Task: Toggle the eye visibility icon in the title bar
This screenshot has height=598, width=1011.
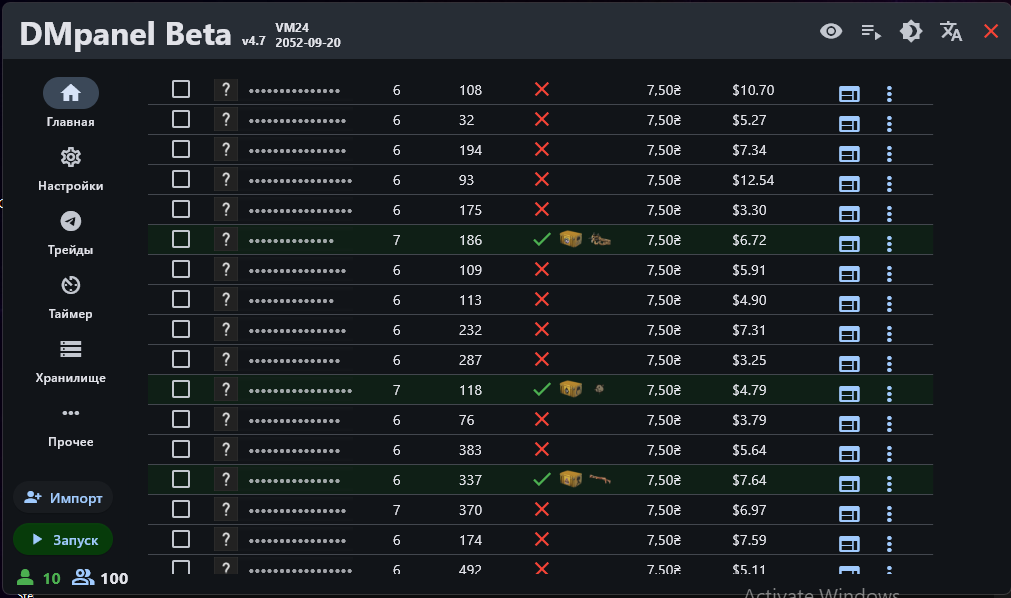Action: 830,31
